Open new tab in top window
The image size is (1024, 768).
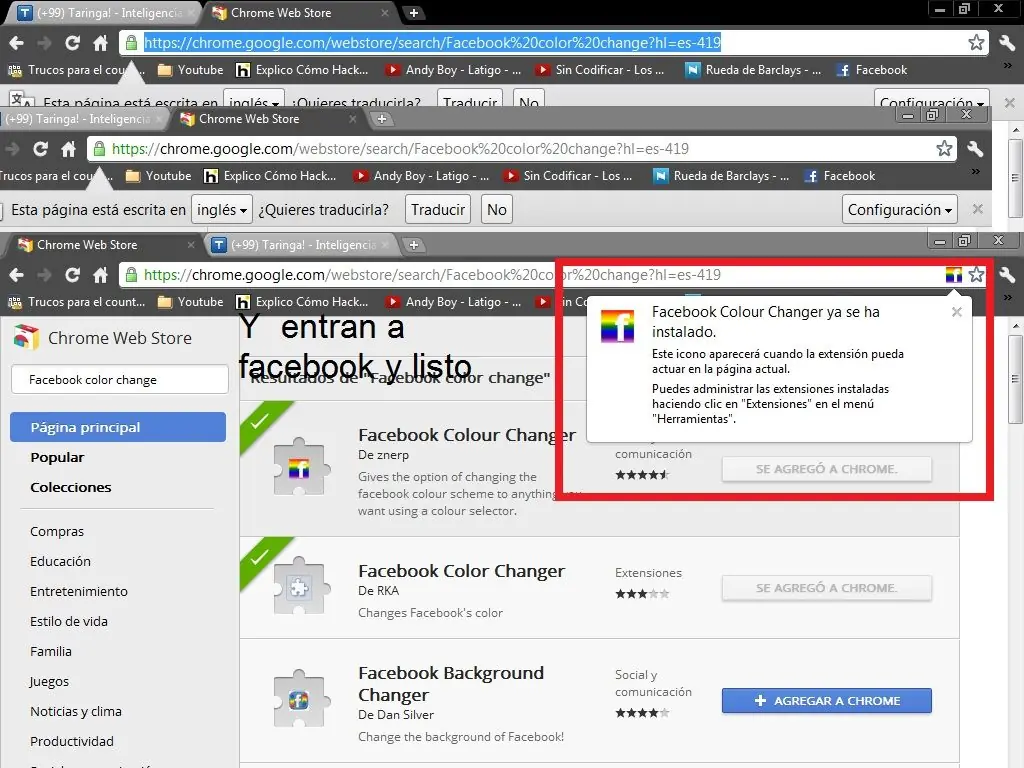(x=413, y=12)
